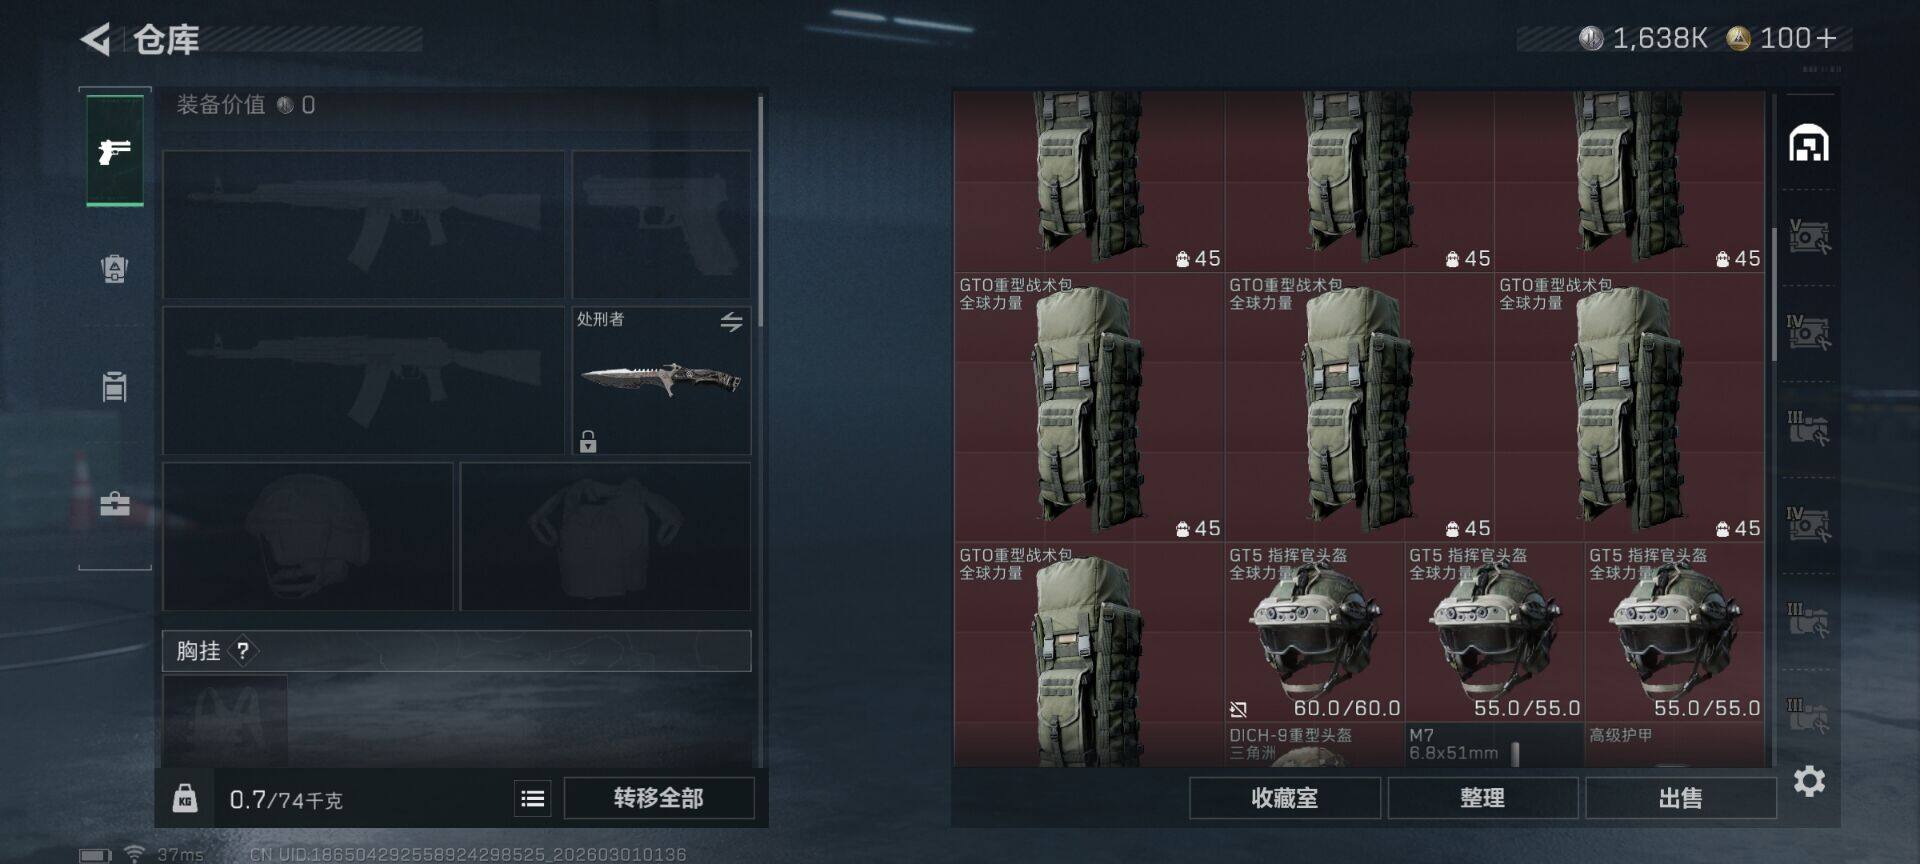The height and width of the screenshot is (864, 1920).
Task: Toggle the list view icon beside 转移全部
Action: pos(533,798)
